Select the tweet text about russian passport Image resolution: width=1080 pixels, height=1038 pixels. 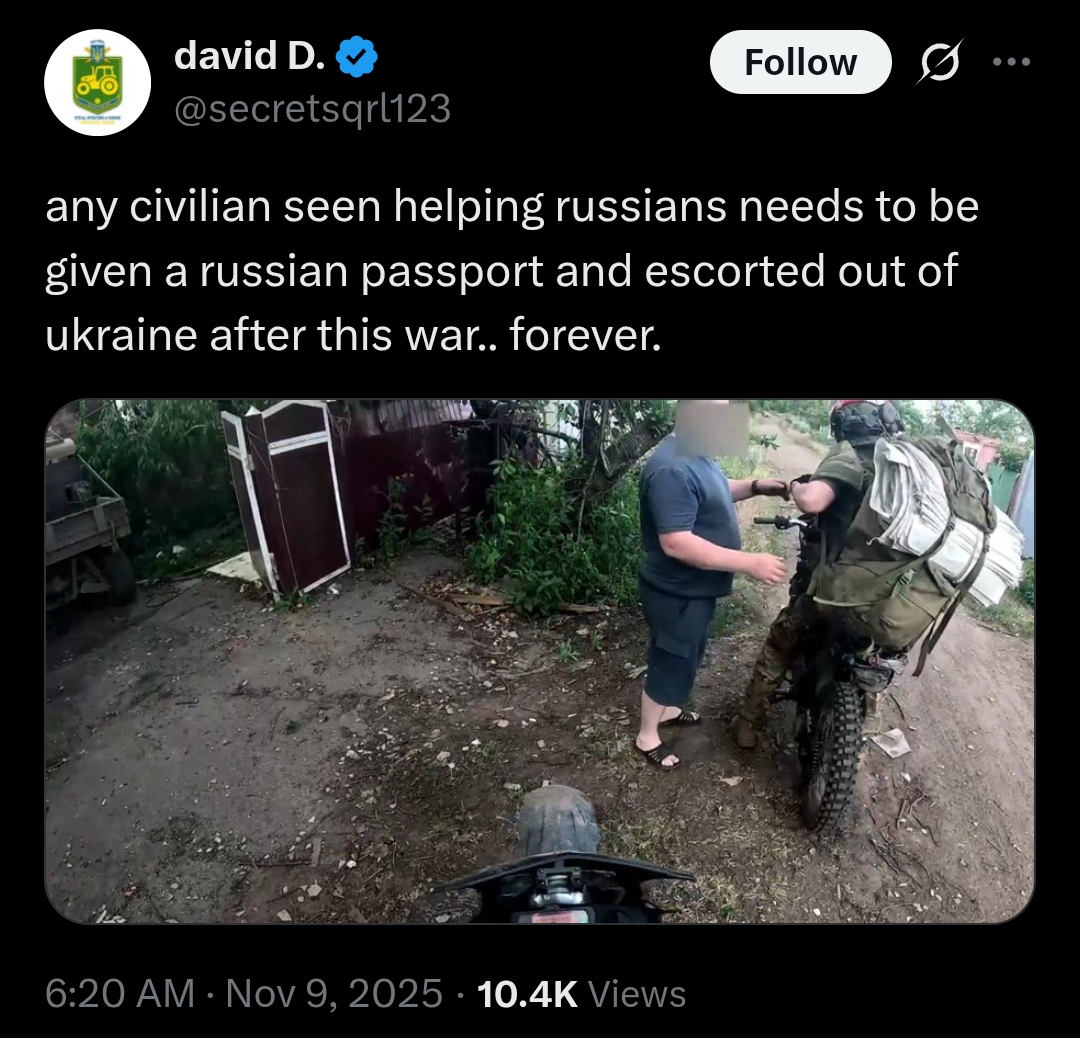tap(512, 271)
